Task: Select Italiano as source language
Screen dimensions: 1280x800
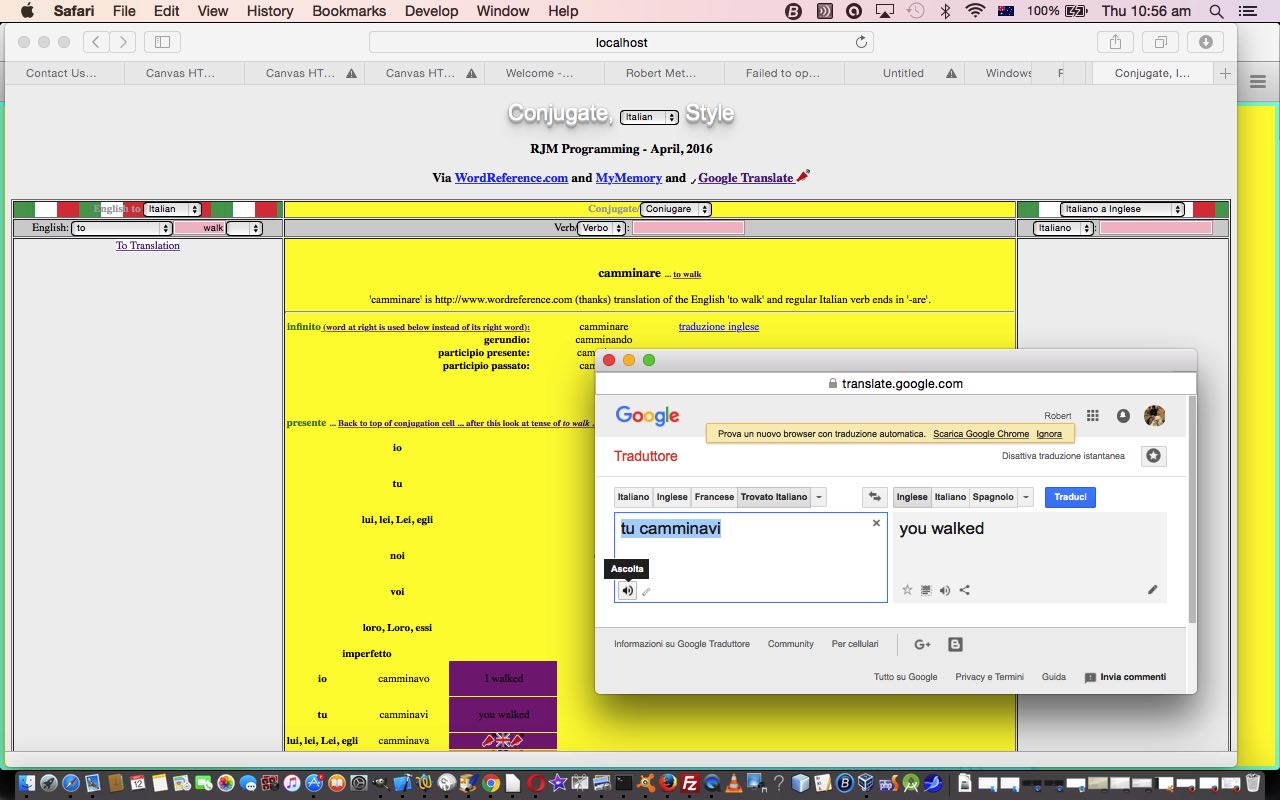Action: coord(633,497)
